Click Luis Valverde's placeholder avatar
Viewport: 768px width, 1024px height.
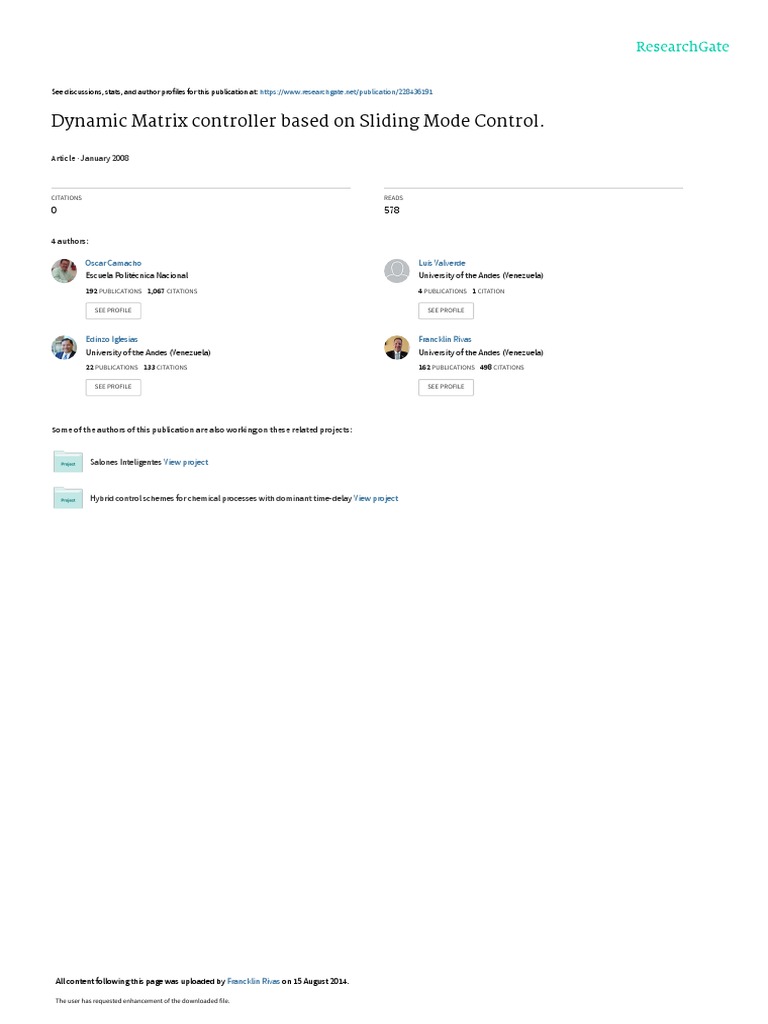pos(396,270)
